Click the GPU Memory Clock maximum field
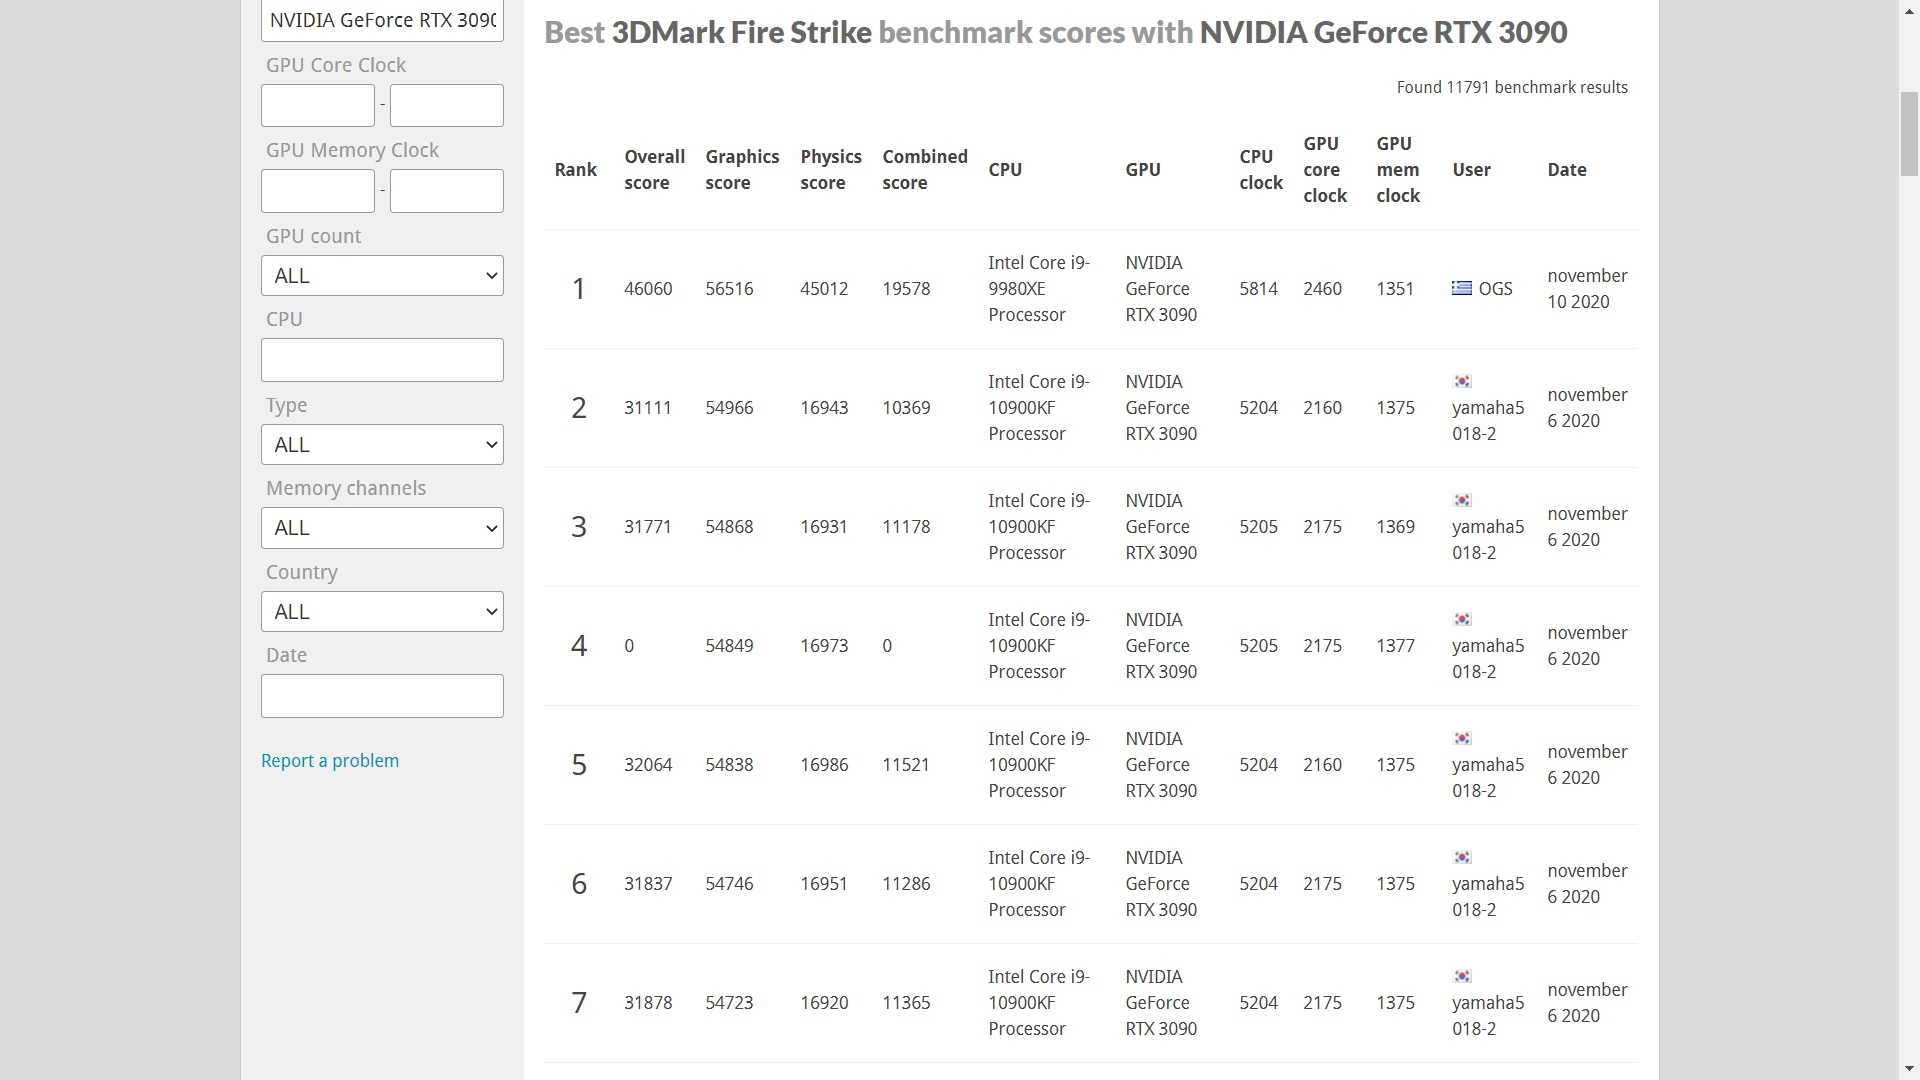The image size is (1920, 1080). [446, 191]
